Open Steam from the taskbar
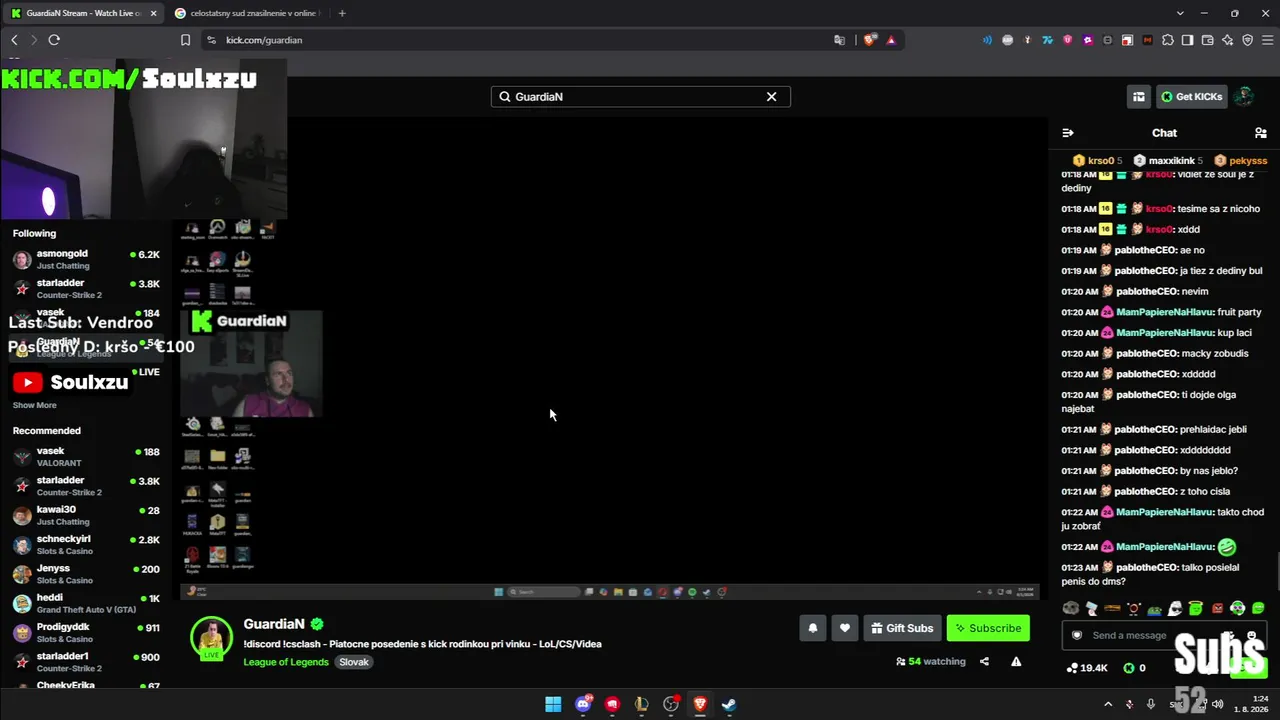The width and height of the screenshot is (1280, 720). point(730,704)
